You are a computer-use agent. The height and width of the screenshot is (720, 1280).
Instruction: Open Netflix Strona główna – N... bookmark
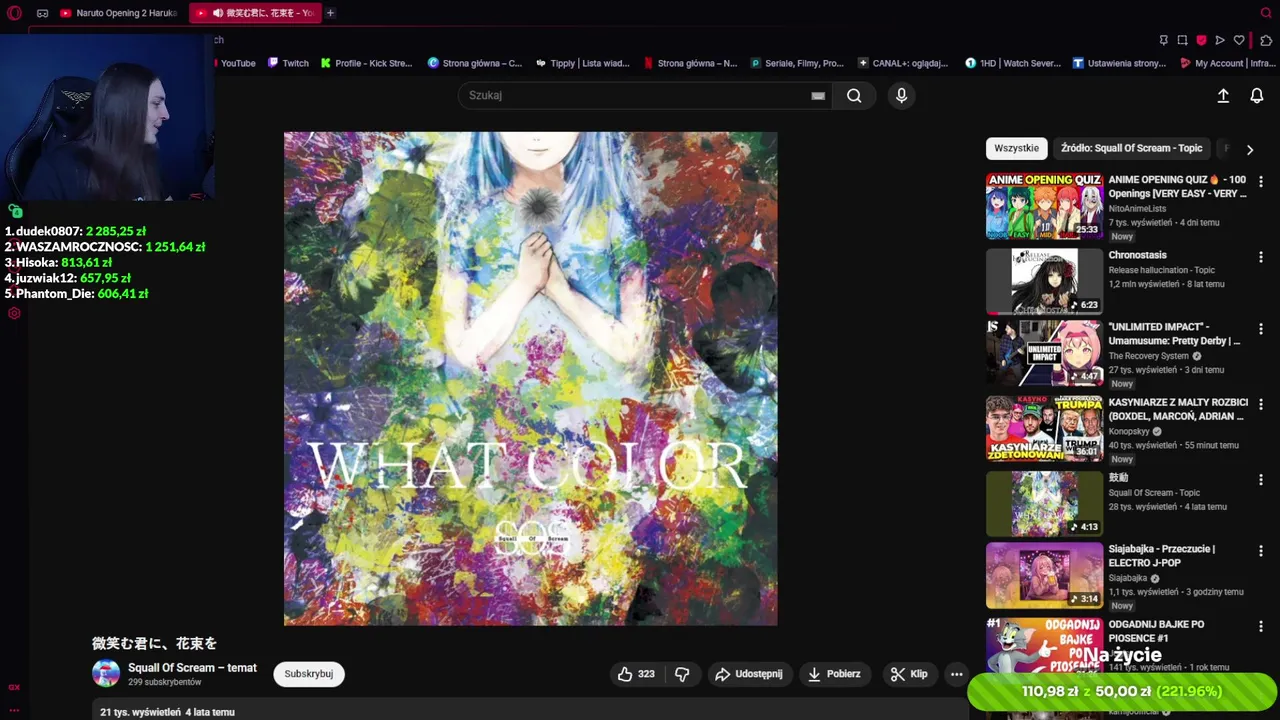point(690,63)
